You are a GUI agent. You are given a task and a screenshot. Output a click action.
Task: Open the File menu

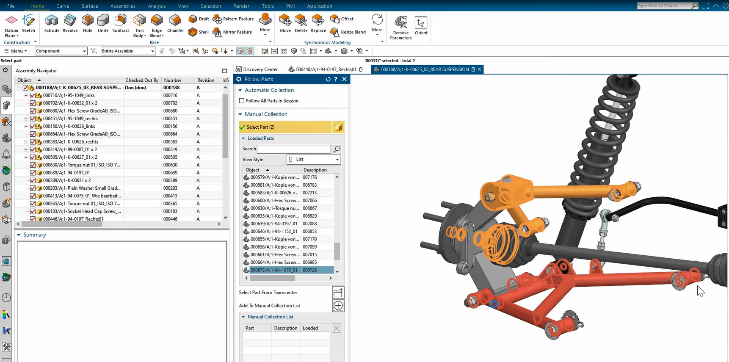coord(11,6)
